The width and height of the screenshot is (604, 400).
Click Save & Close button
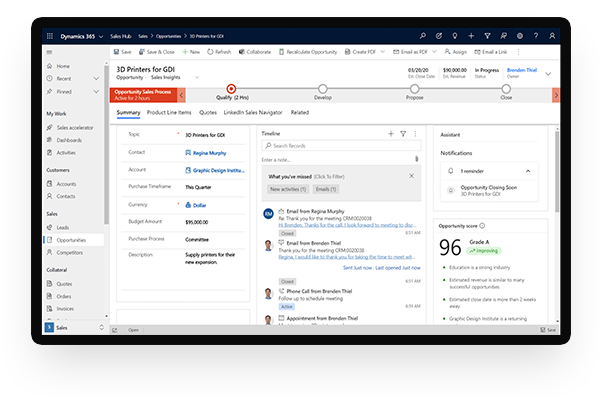(x=157, y=52)
